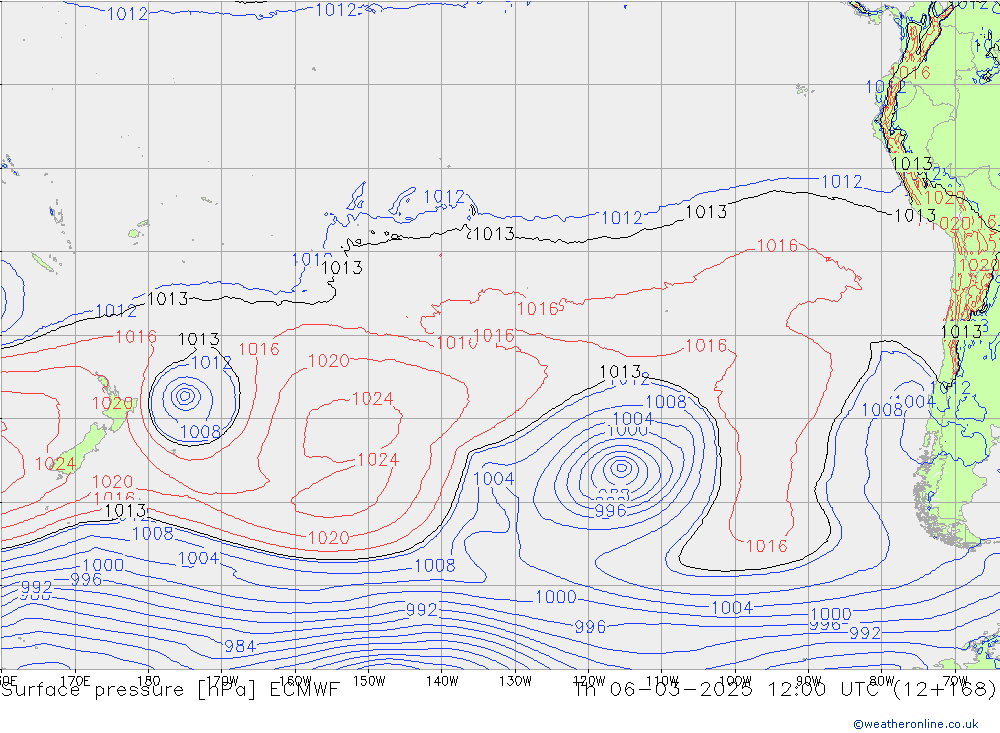The width and height of the screenshot is (1000, 733).
Task: Select the 150W longitude label
Action: [369, 681]
